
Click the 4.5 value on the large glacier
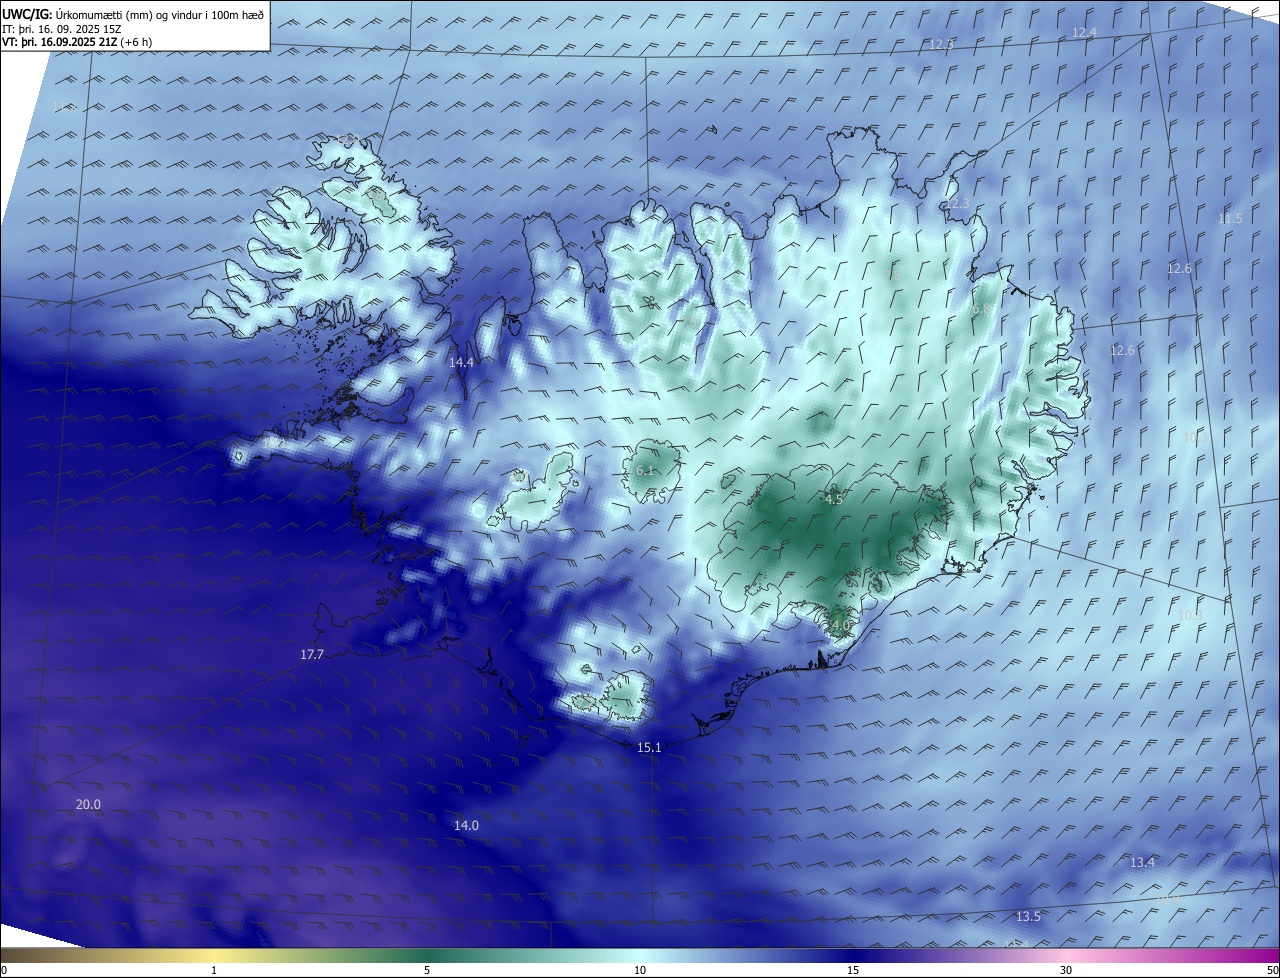click(x=833, y=499)
